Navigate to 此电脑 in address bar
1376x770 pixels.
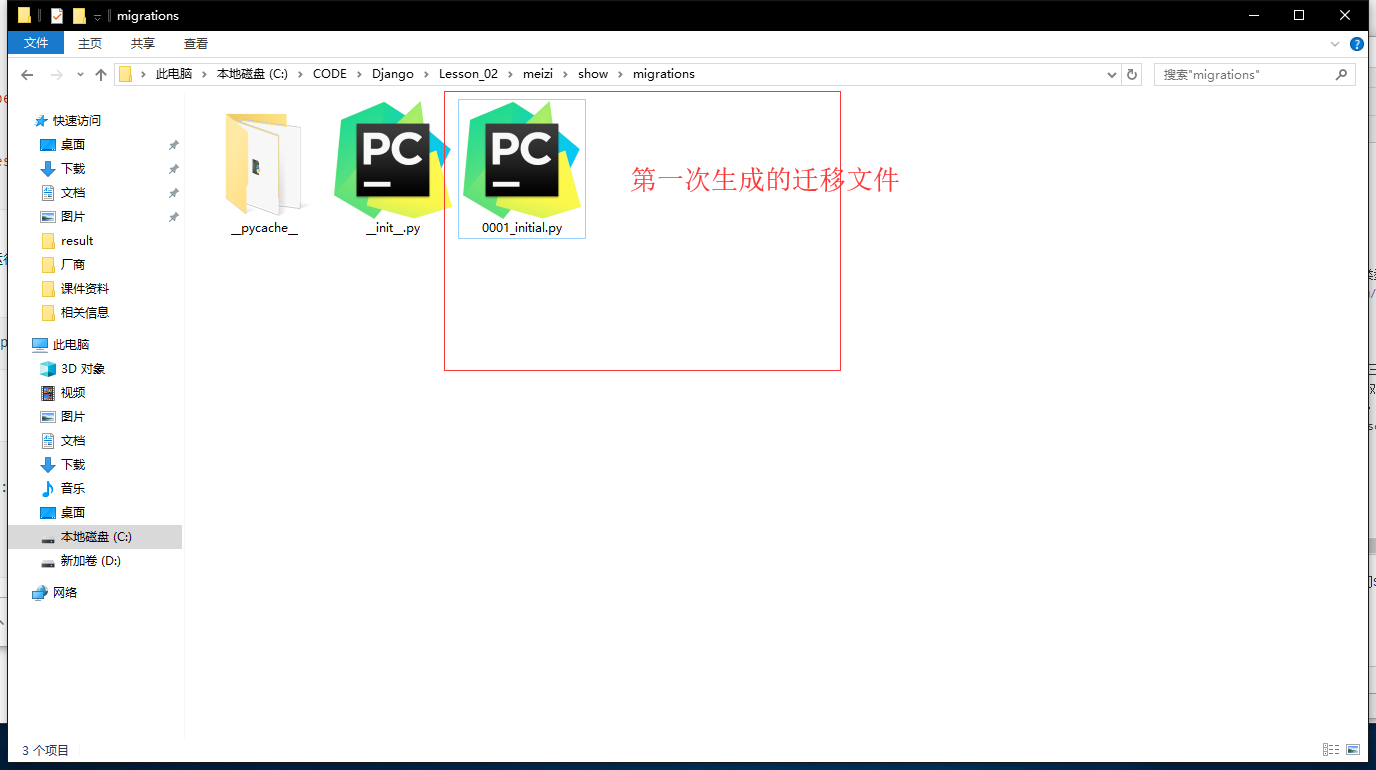(174, 74)
